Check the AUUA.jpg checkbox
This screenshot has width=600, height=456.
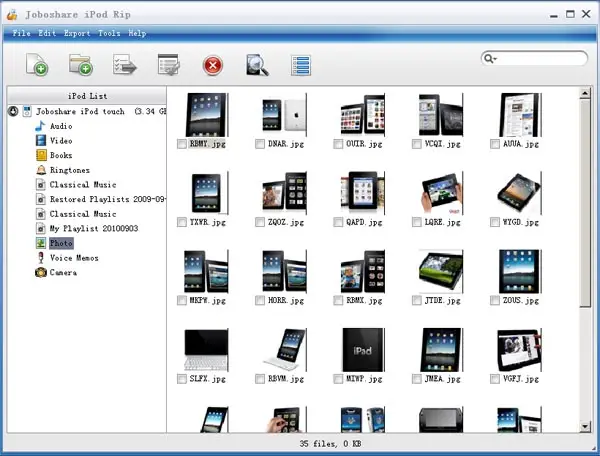[x=495, y=144]
